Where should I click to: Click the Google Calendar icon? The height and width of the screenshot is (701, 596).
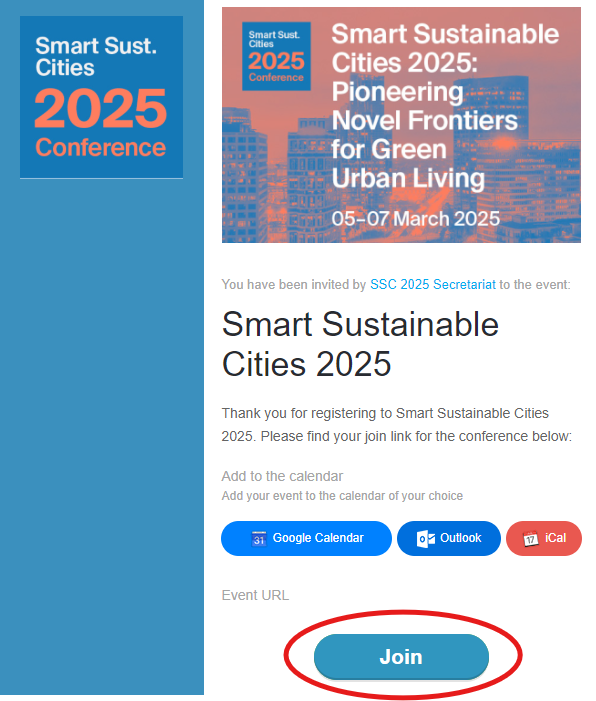[x=259, y=539]
